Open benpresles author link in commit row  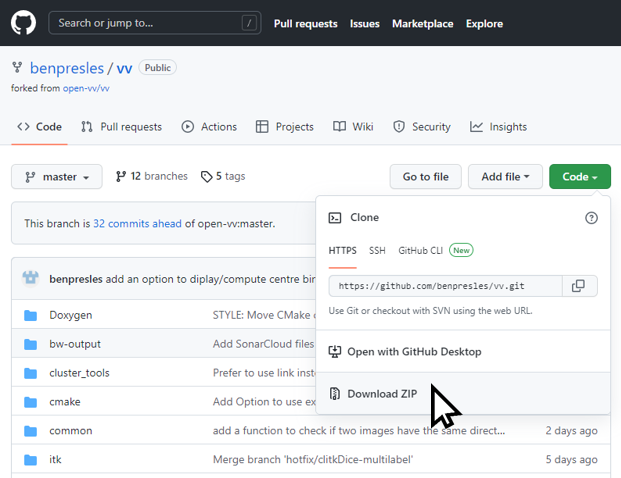pos(76,279)
